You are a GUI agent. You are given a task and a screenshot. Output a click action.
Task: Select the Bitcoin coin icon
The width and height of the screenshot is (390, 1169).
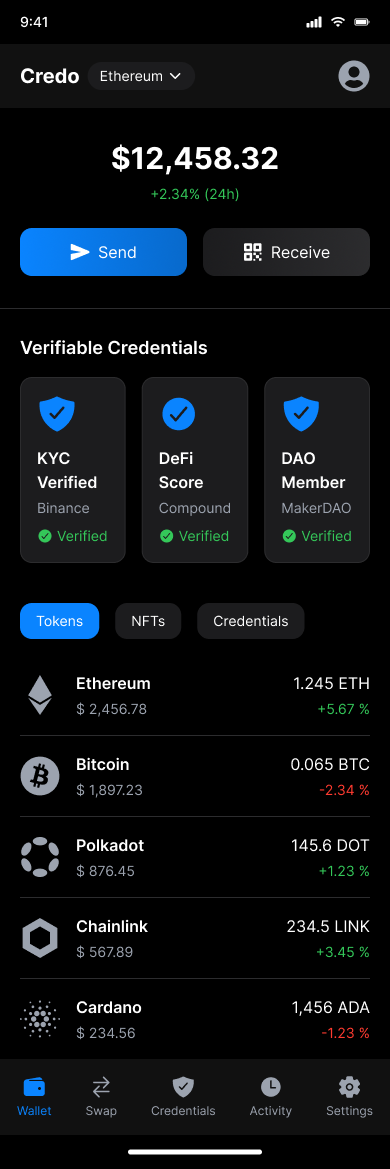[x=40, y=776]
